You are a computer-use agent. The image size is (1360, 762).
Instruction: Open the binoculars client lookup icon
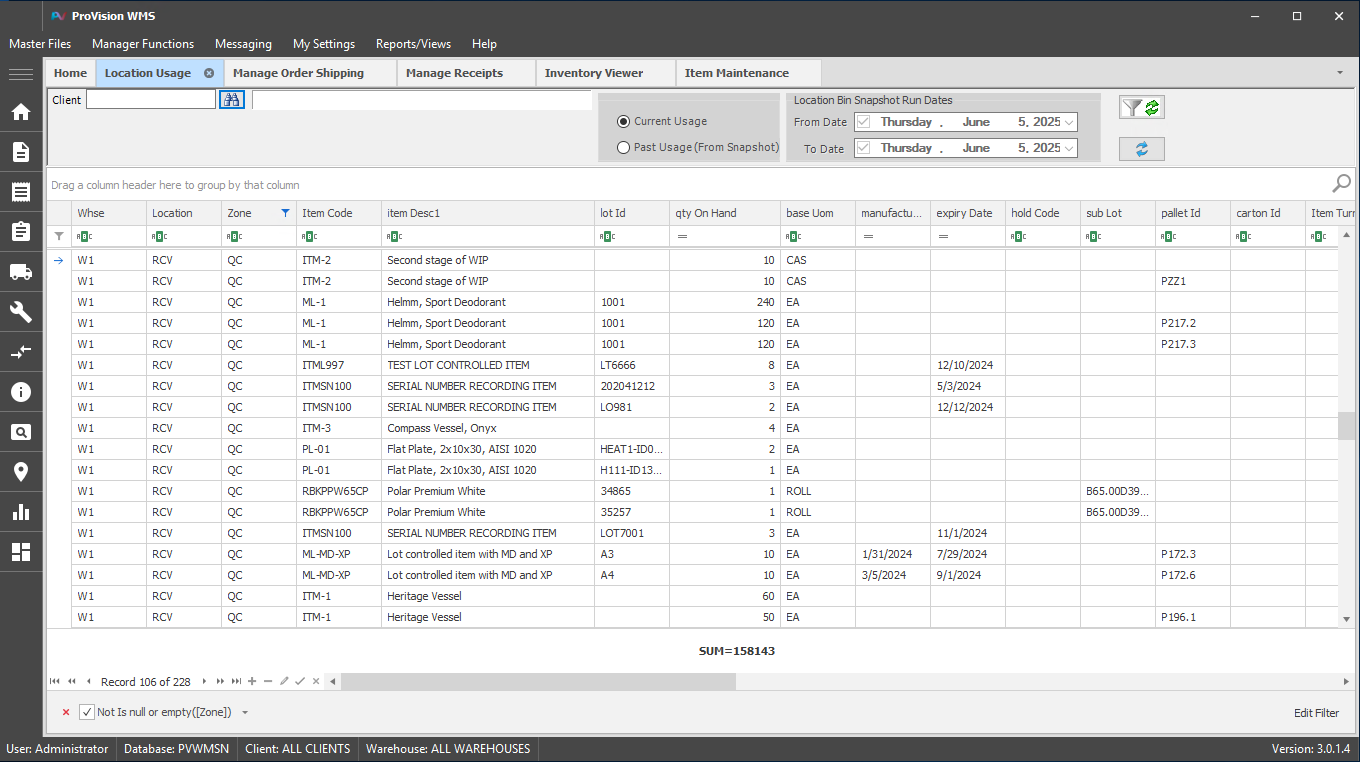click(x=231, y=99)
